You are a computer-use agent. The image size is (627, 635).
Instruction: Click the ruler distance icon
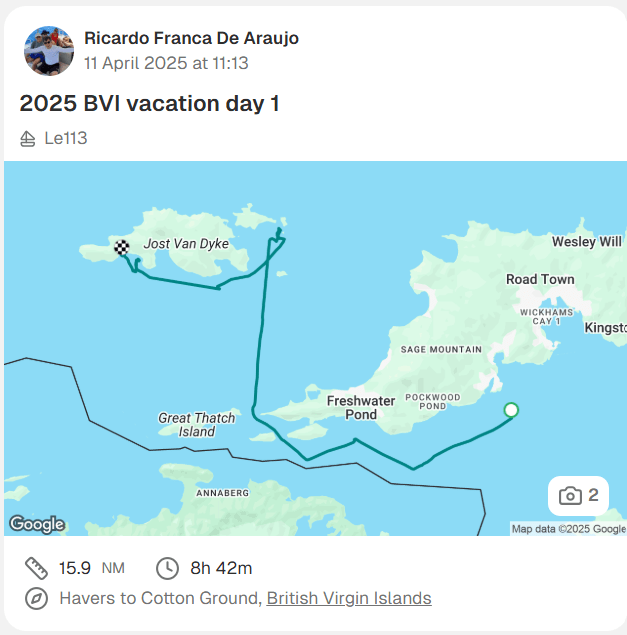click(37, 568)
